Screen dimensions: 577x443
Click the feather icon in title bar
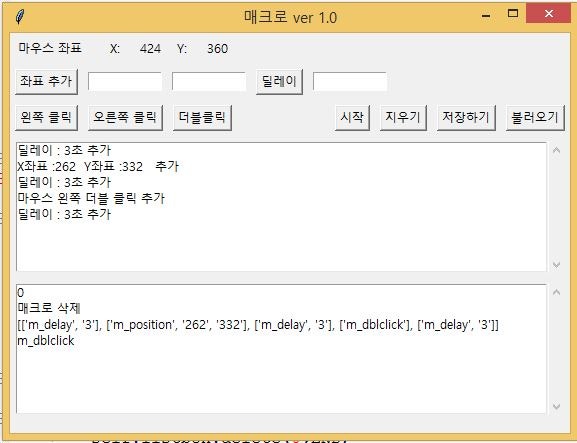20,17
